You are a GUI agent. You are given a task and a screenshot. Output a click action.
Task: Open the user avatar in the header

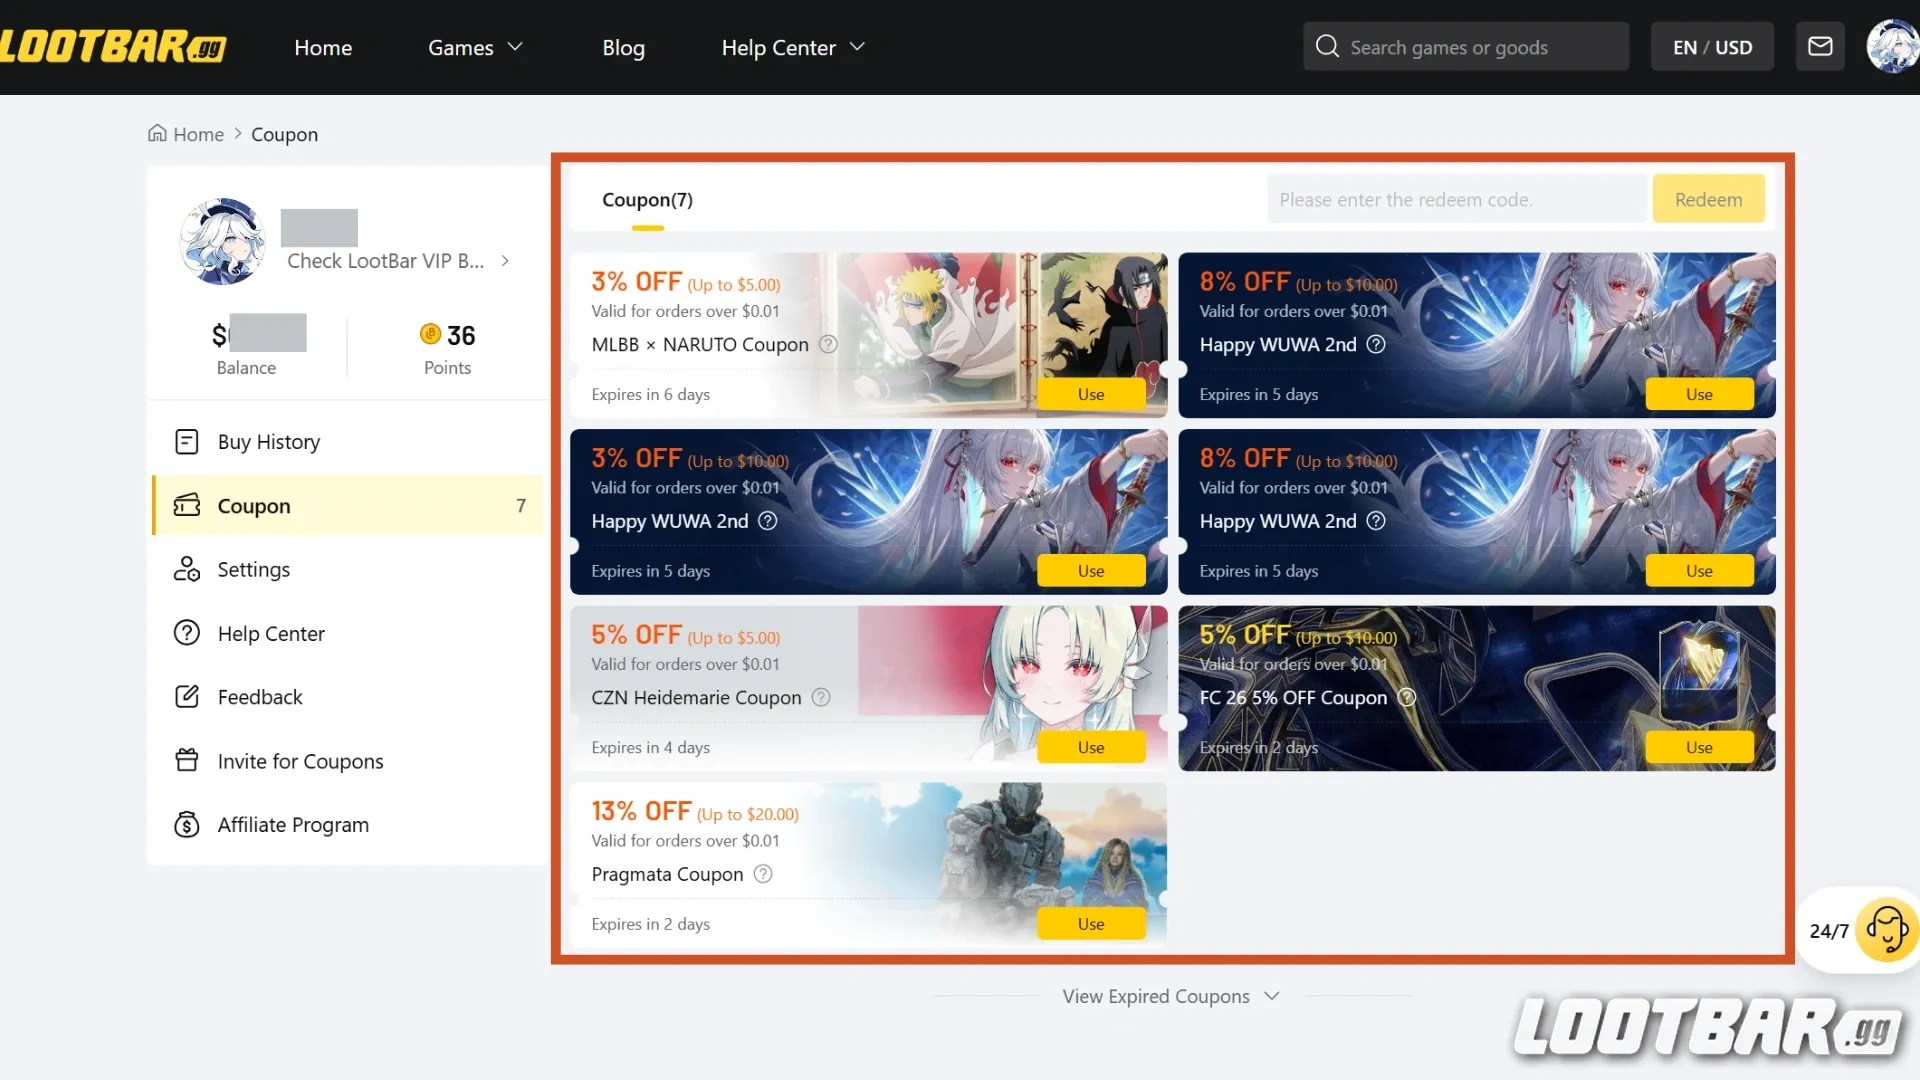[1892, 46]
